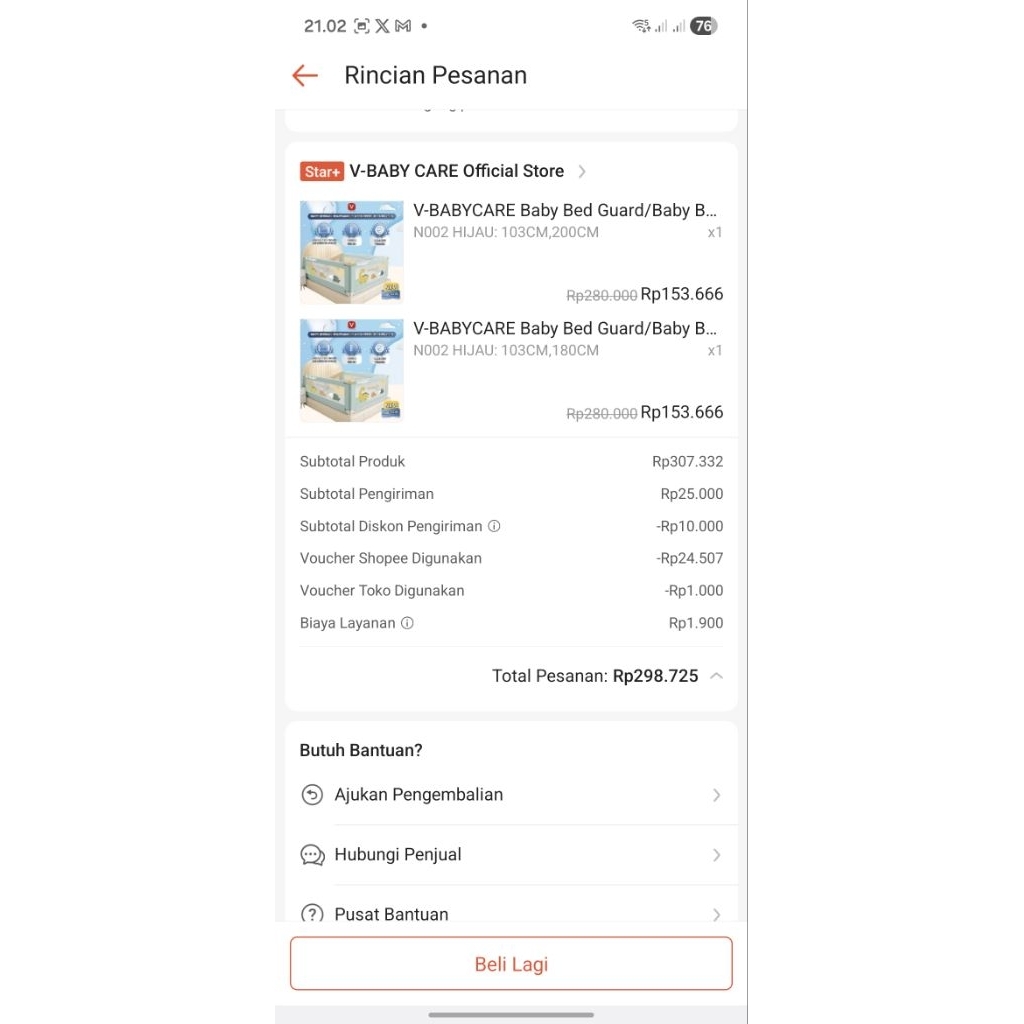The width and height of the screenshot is (1024, 1024).
Task: Open info icon beside Biaya Layanan
Action: point(408,623)
